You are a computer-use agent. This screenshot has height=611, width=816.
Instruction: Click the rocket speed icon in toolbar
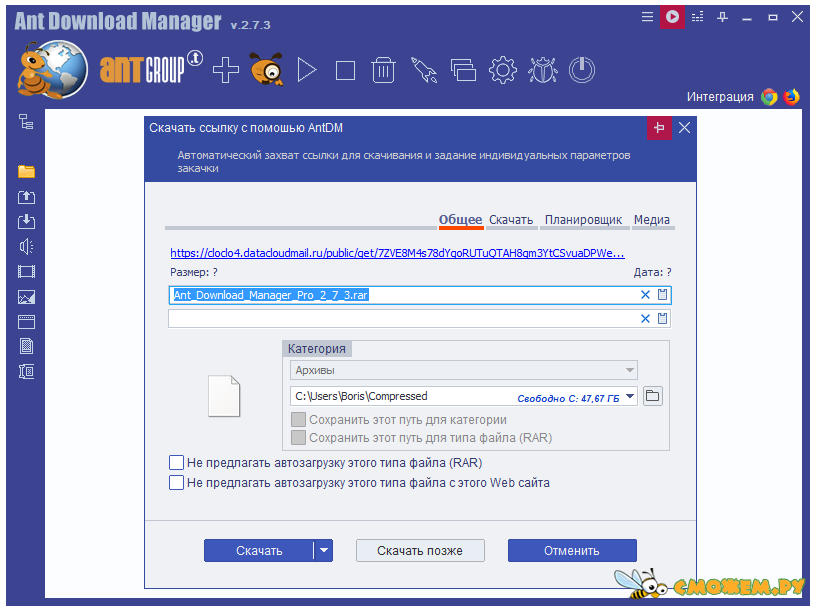pyautogui.click(x=424, y=70)
